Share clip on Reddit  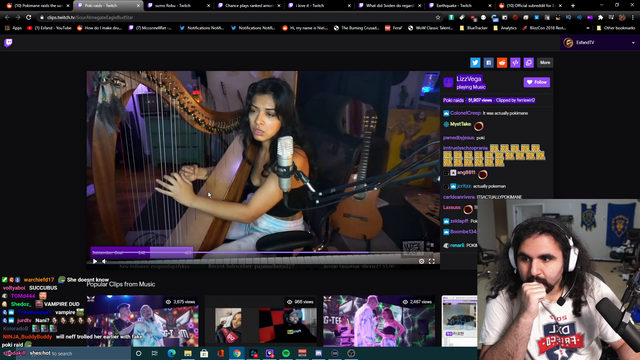502,62
